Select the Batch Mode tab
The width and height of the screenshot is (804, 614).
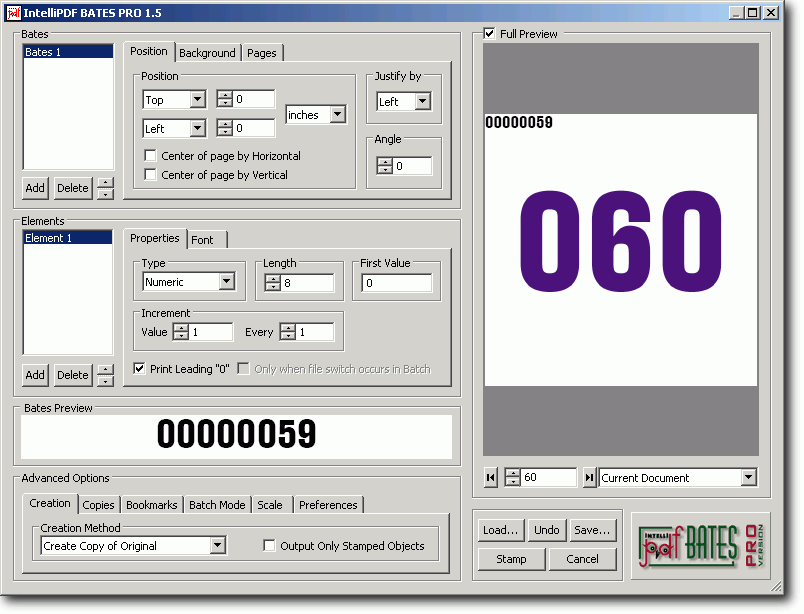pos(217,505)
